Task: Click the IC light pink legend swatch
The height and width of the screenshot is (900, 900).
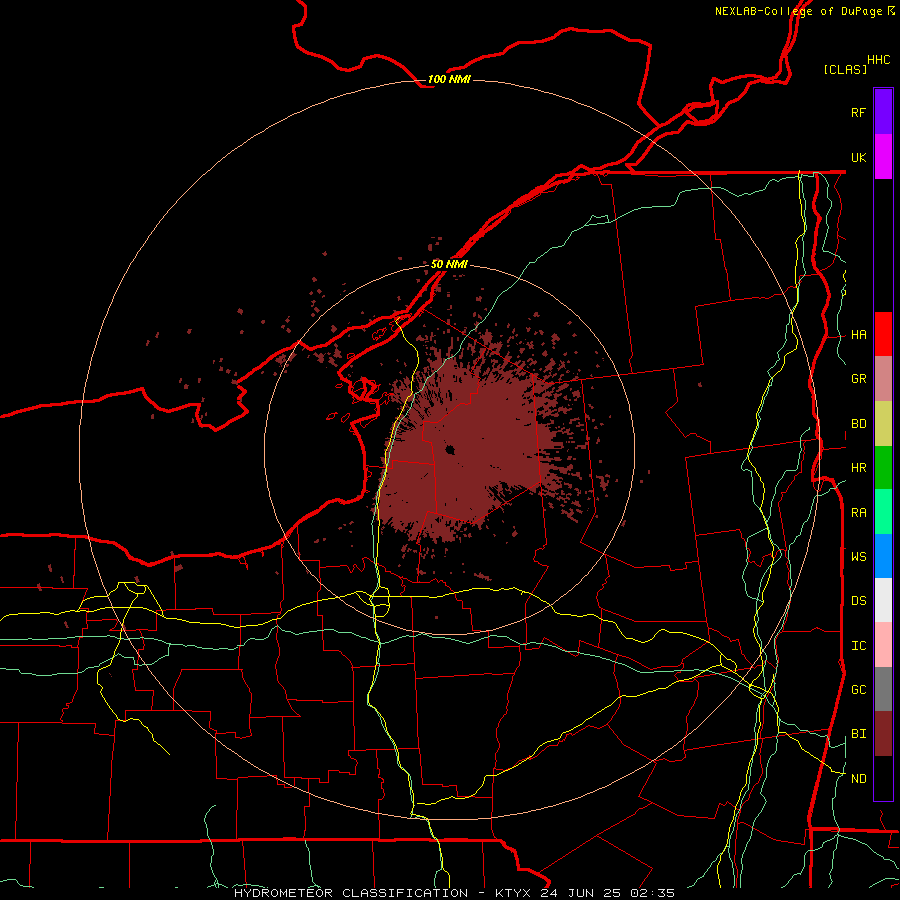Action: coord(883,645)
